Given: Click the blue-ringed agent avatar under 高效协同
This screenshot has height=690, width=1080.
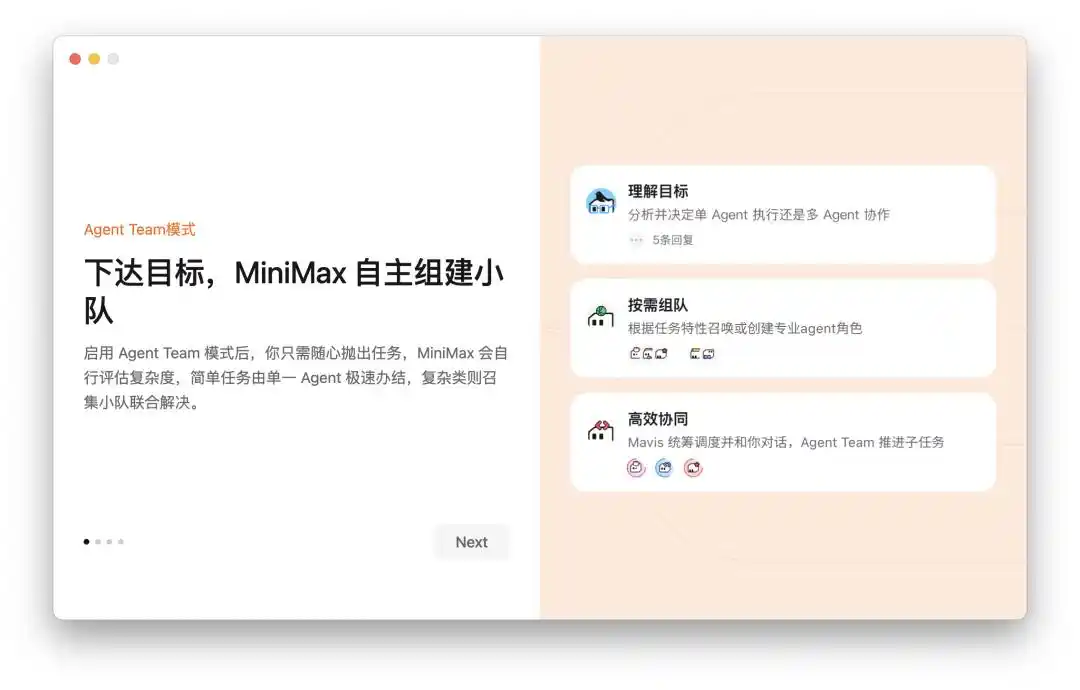Looking at the screenshot, I should pos(664,468).
